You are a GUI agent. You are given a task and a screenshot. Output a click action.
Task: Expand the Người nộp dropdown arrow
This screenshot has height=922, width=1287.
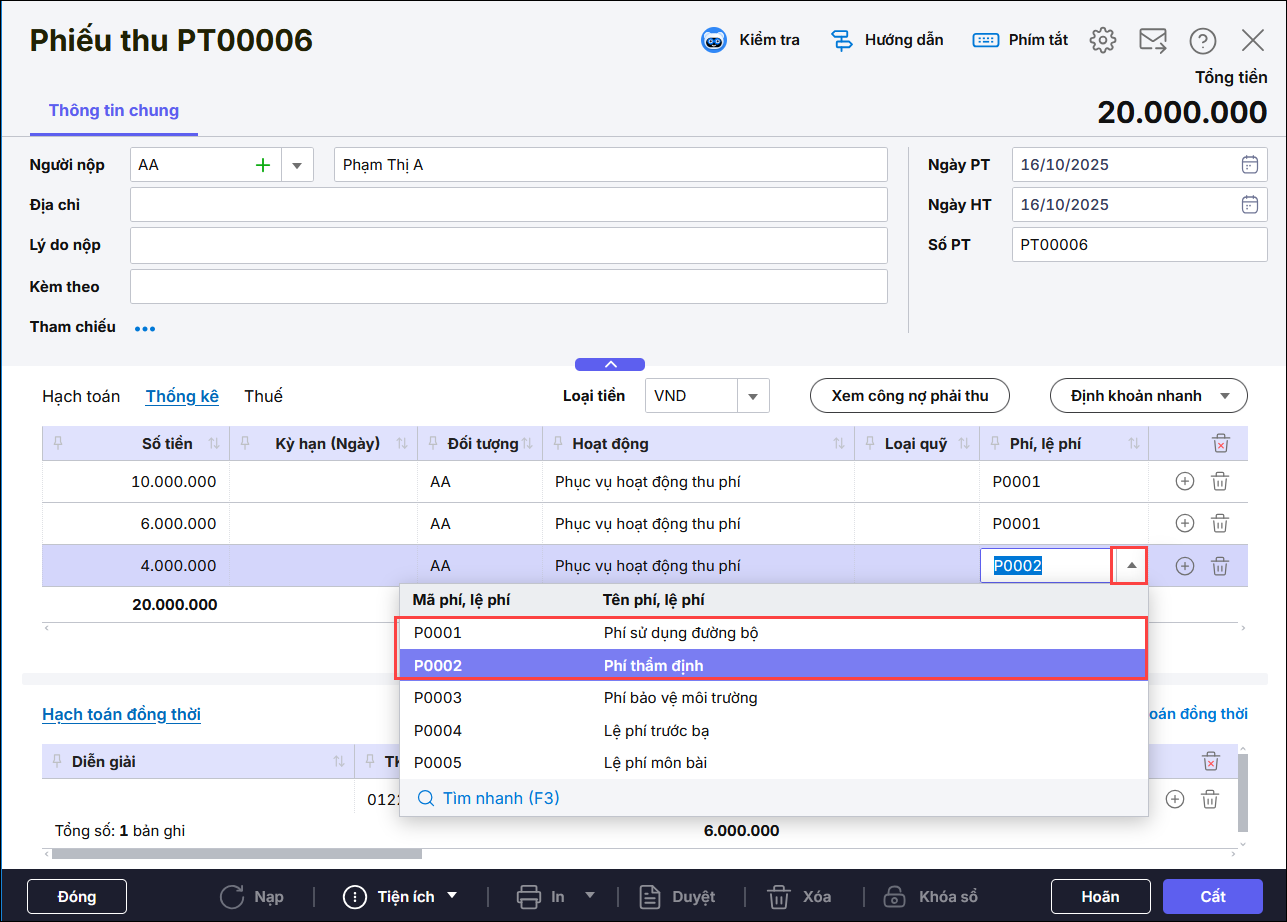click(x=297, y=165)
